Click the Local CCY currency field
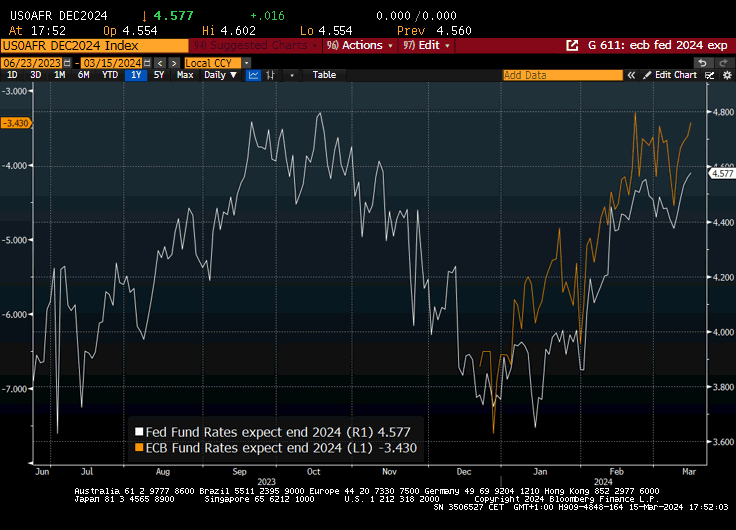This screenshot has height=530, width=736. pos(213,63)
